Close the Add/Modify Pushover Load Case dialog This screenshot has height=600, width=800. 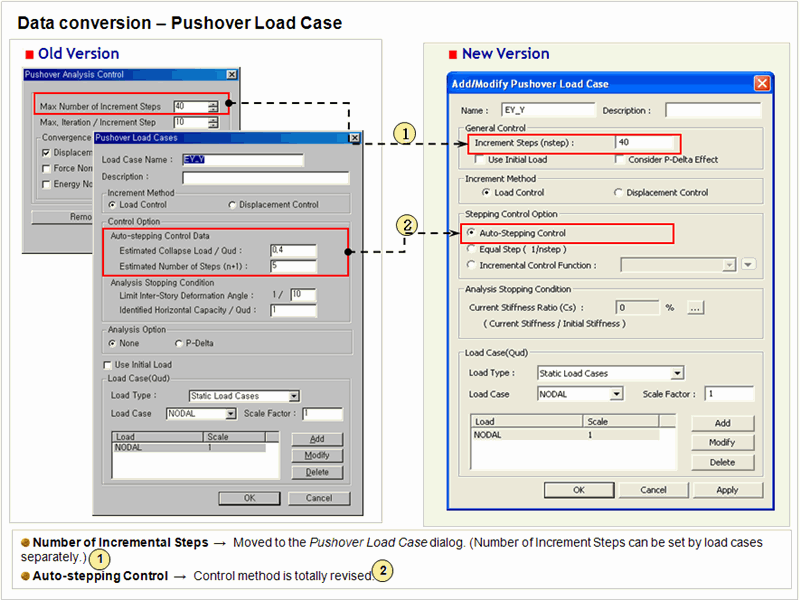point(761,84)
